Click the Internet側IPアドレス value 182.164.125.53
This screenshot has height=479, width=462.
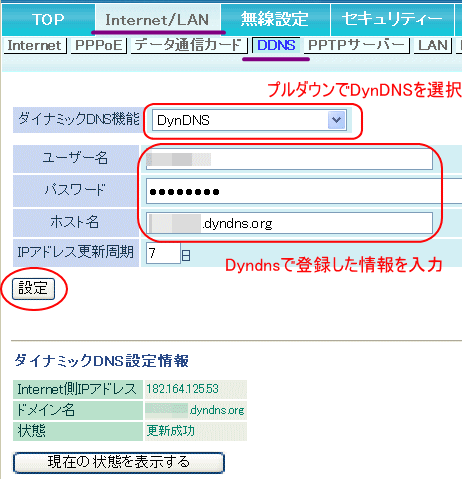(x=182, y=389)
